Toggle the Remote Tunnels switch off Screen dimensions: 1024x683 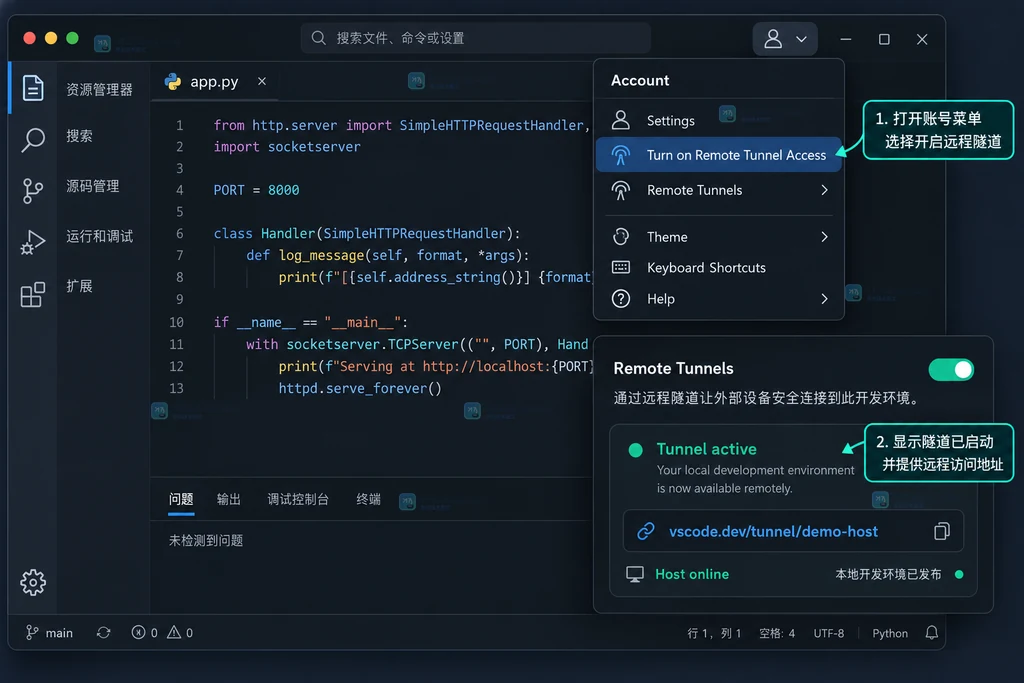point(951,370)
